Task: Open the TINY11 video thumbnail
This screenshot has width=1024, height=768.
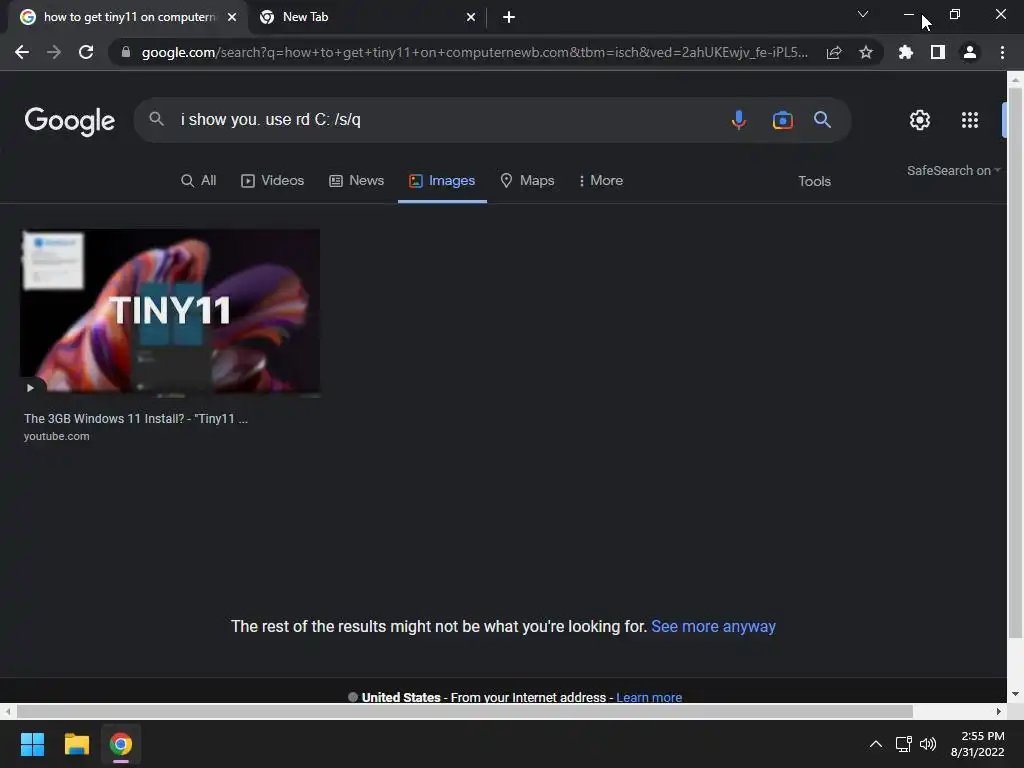Action: click(170, 312)
